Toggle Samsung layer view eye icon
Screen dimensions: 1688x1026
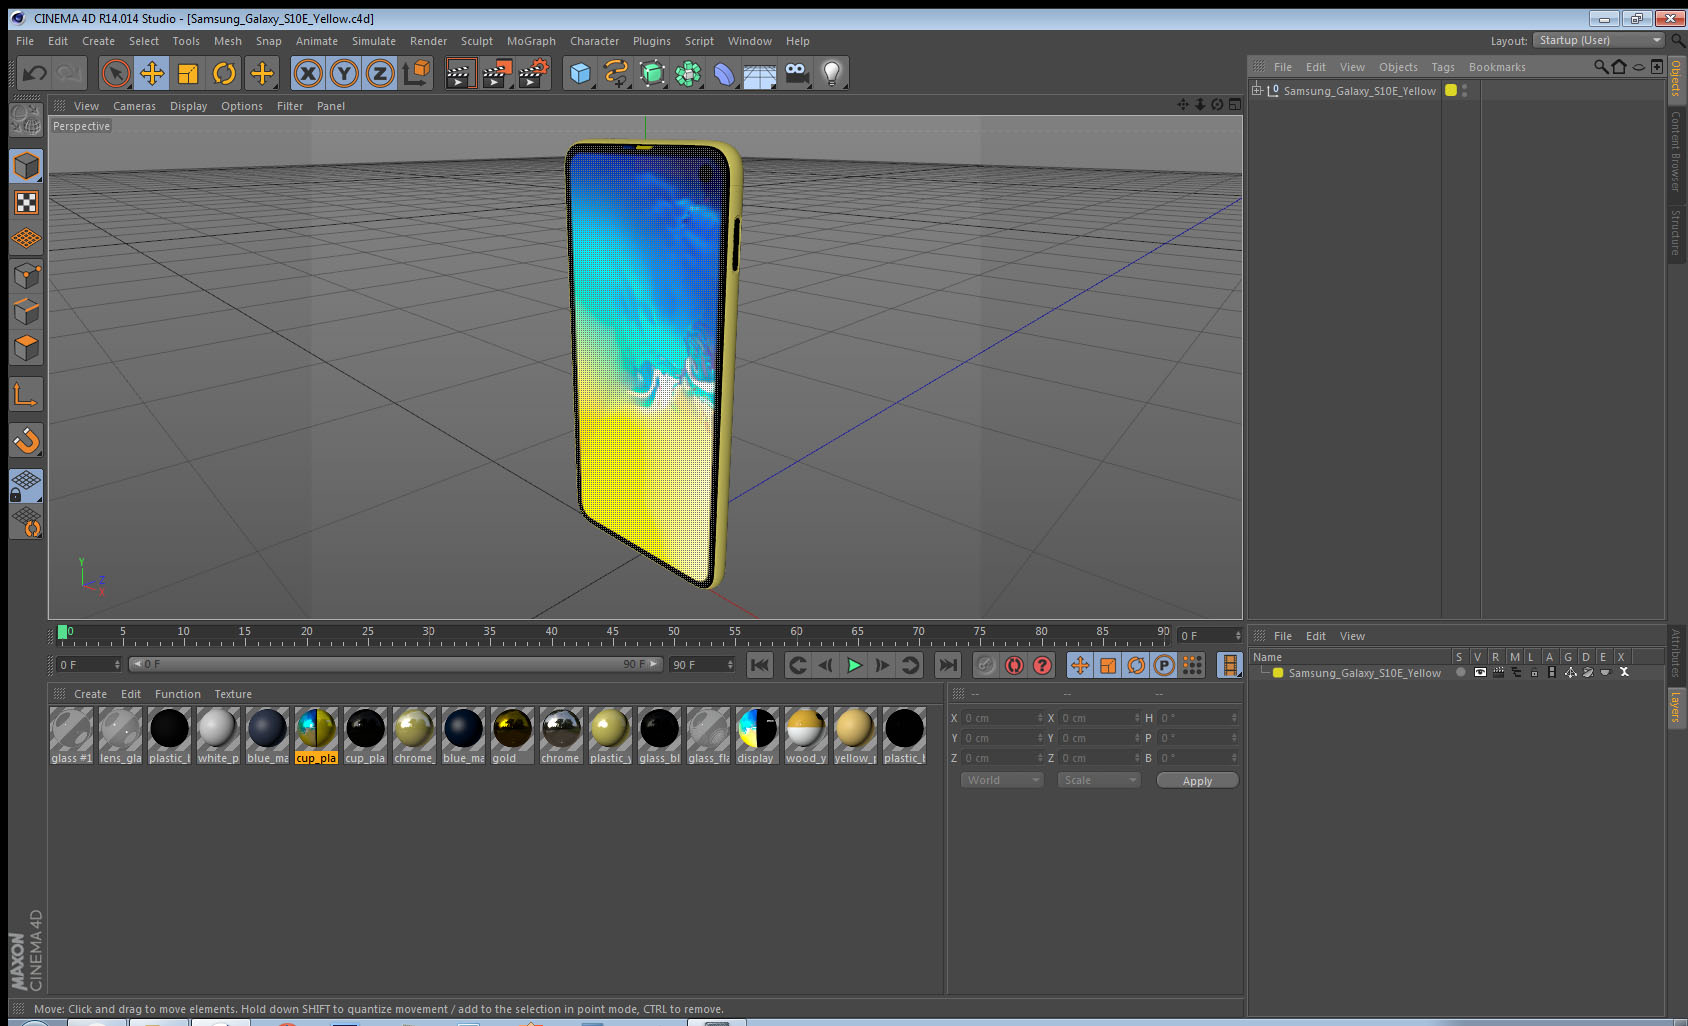[1480, 673]
